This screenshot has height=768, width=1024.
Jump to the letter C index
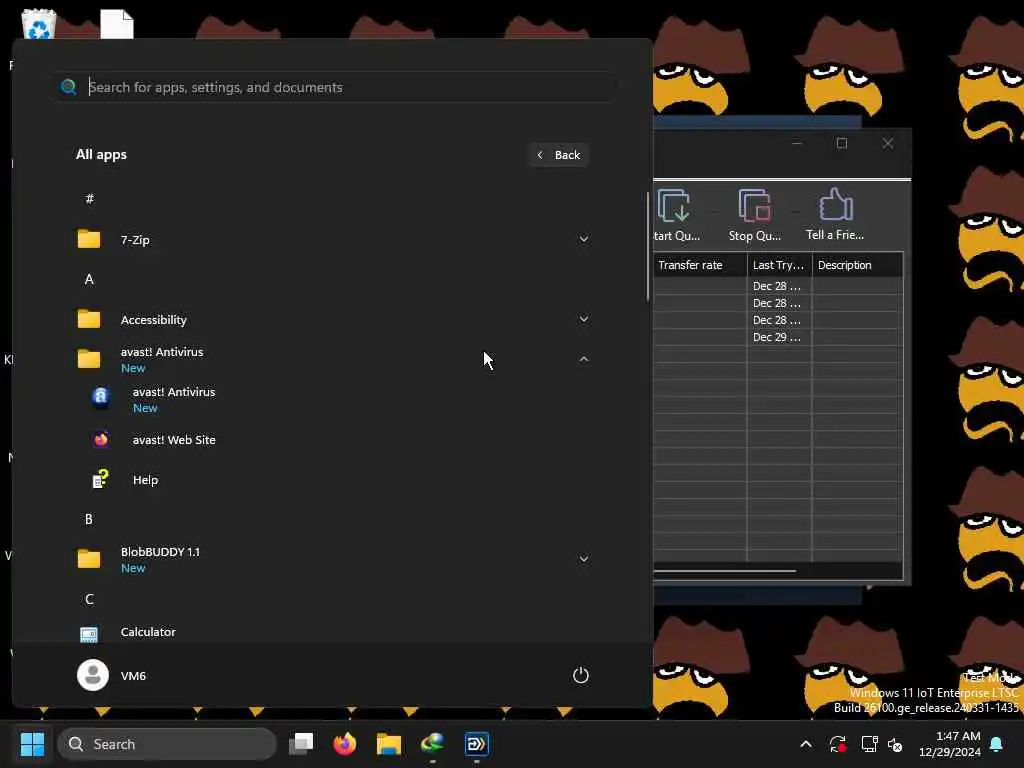pyautogui.click(x=89, y=600)
